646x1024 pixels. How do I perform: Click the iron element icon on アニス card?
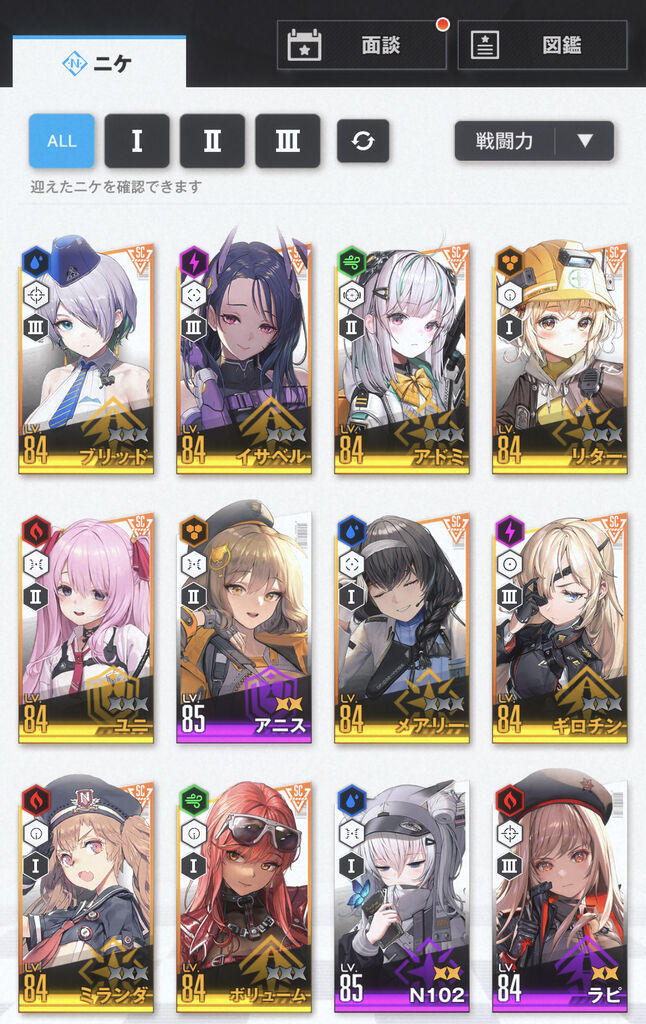tap(193, 532)
